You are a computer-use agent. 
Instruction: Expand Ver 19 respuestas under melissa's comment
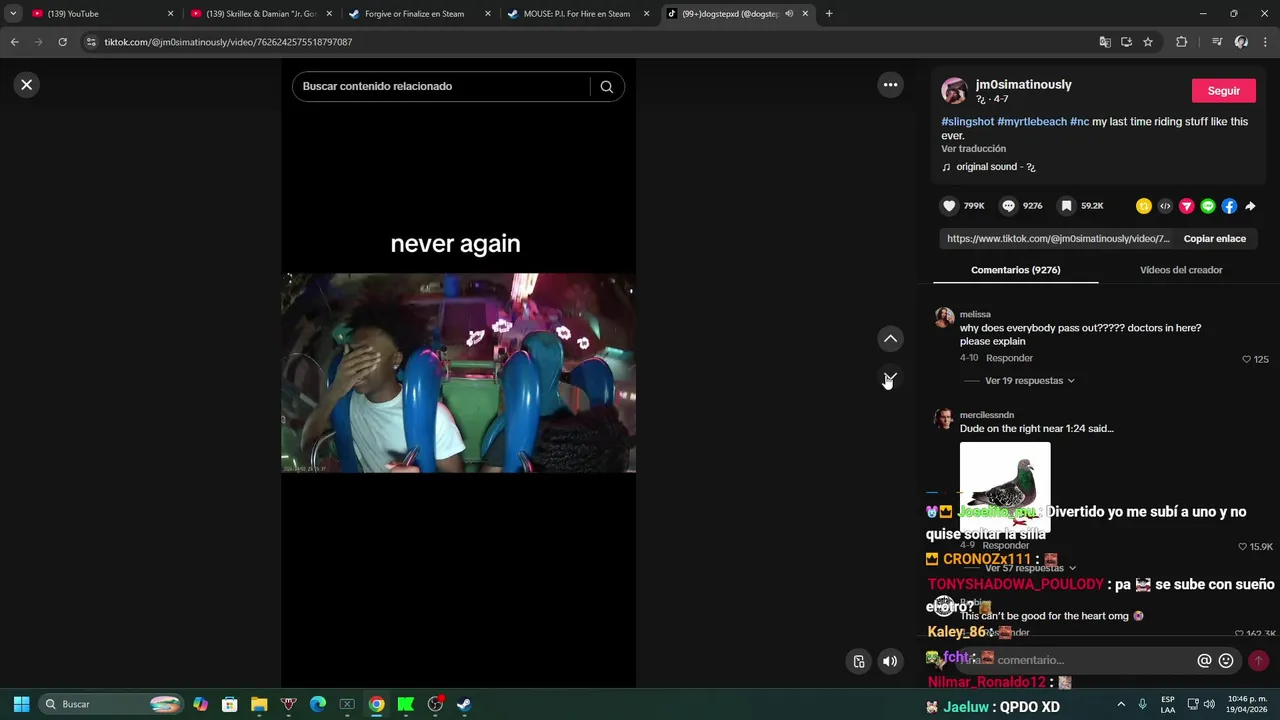tap(1029, 381)
